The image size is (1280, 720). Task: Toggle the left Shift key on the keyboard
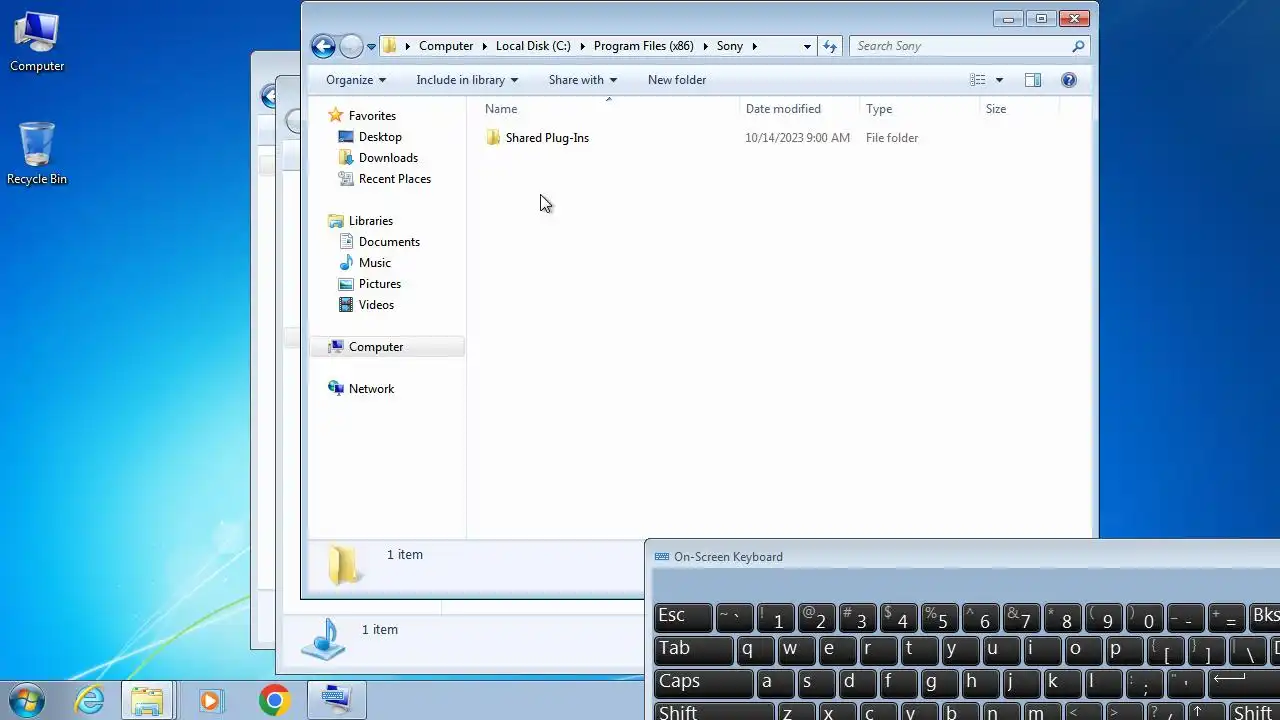[714, 711]
